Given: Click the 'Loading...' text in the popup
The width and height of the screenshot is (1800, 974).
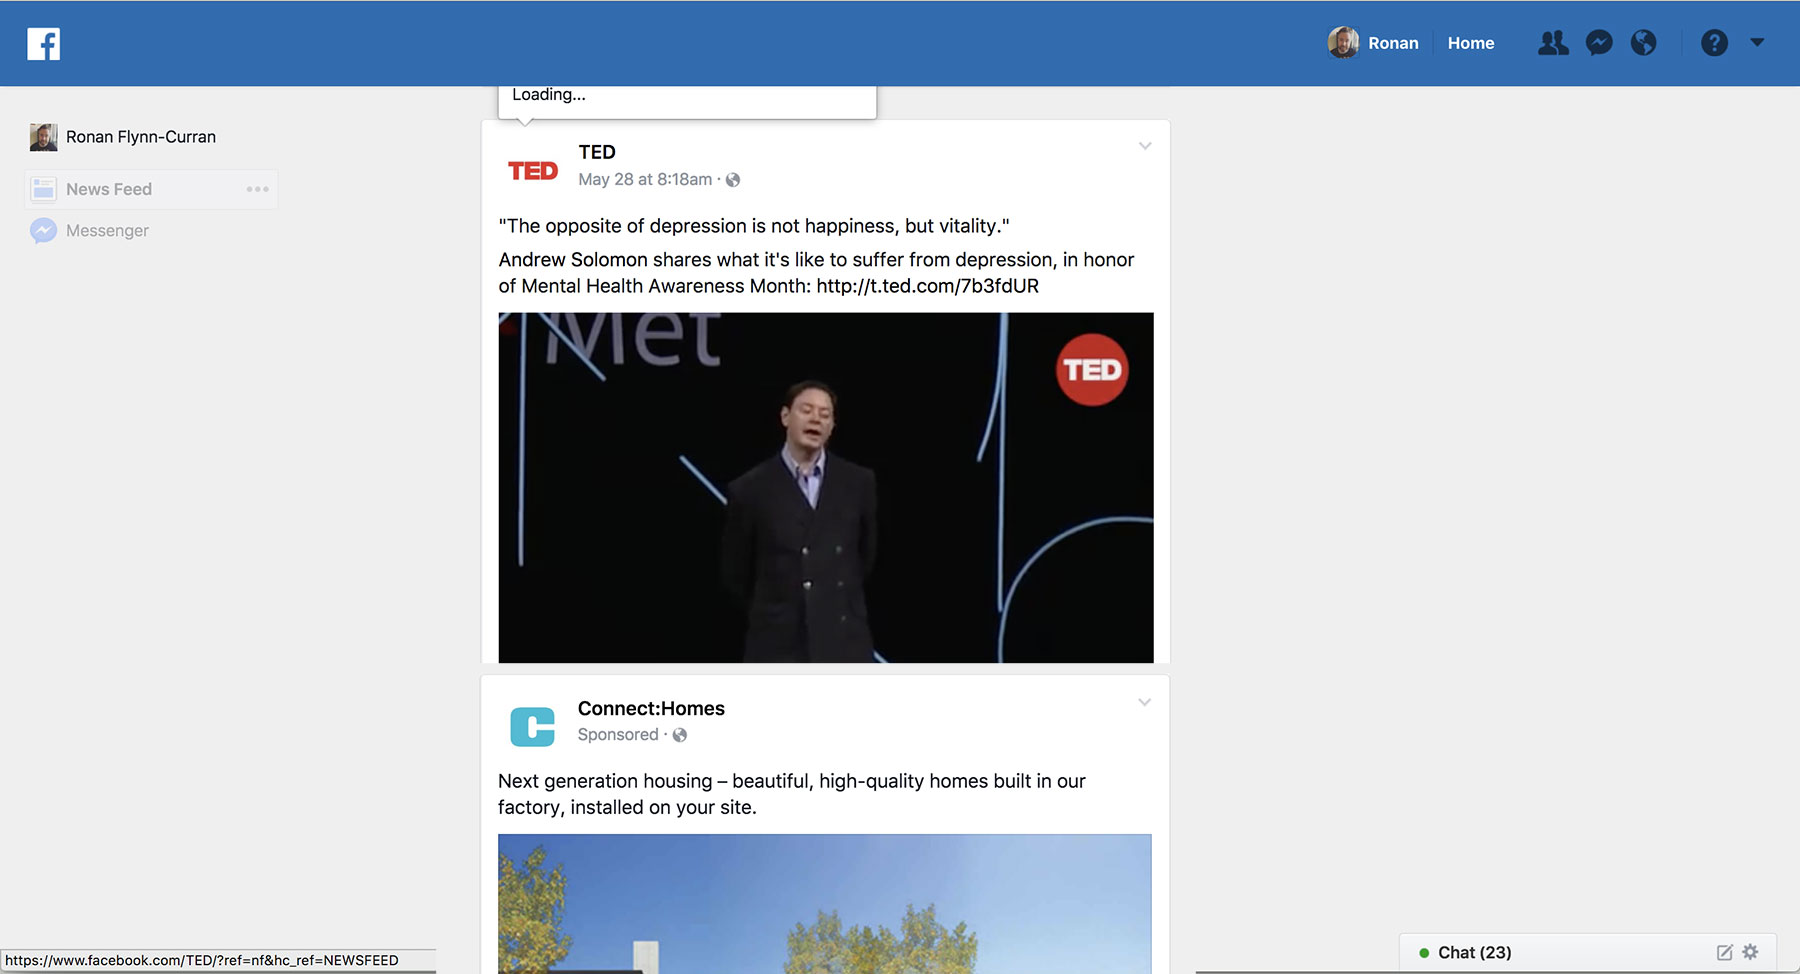Looking at the screenshot, I should [549, 95].
